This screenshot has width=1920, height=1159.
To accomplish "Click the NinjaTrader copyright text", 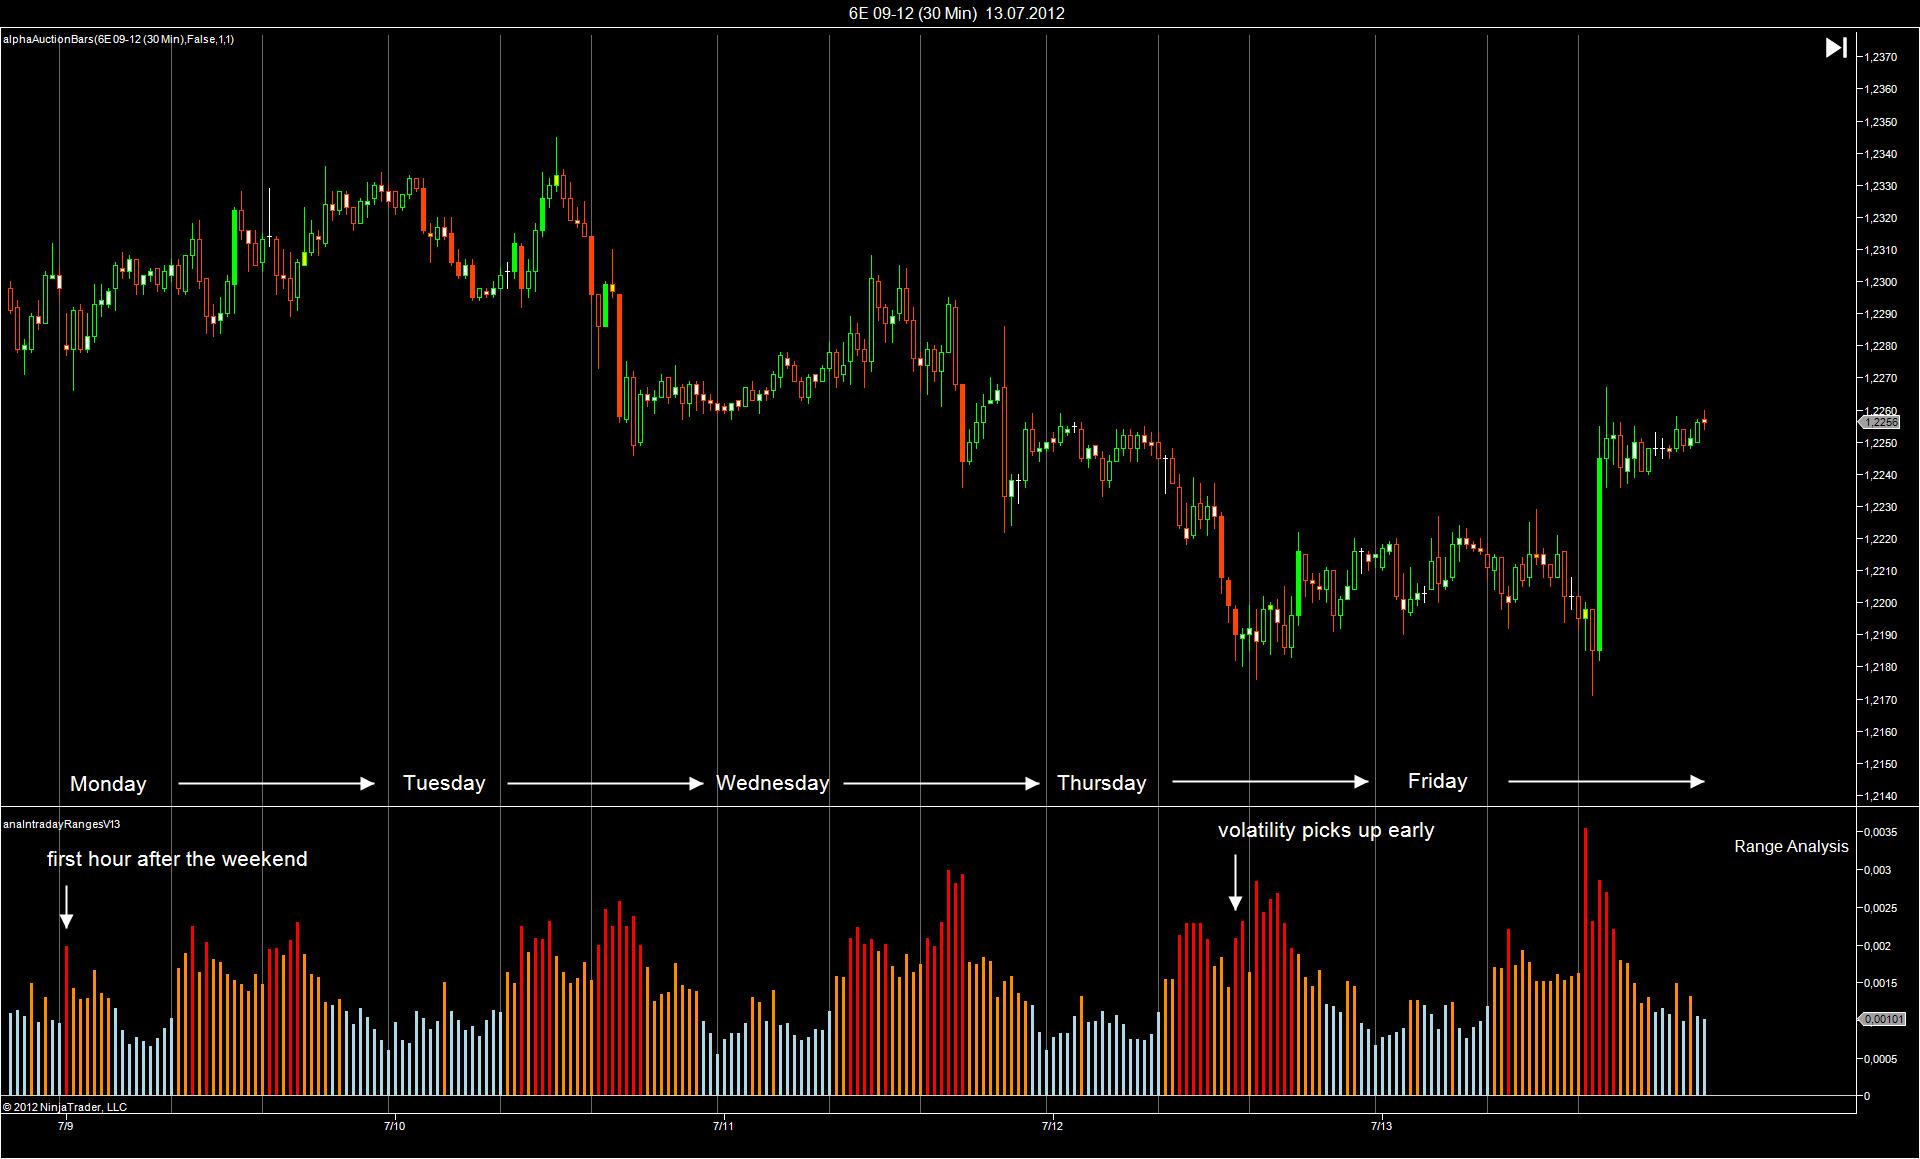I will 65,1107.
